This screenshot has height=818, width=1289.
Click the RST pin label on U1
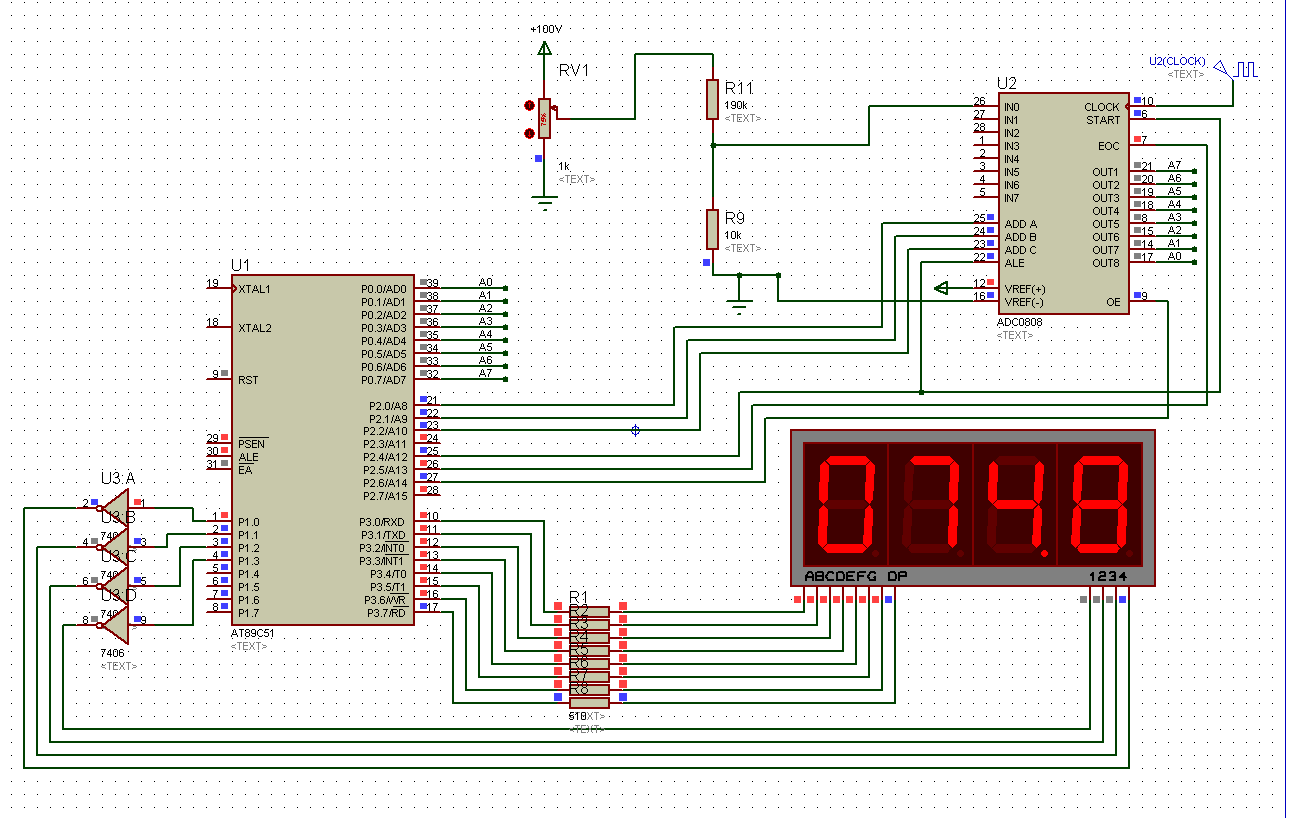click(248, 380)
